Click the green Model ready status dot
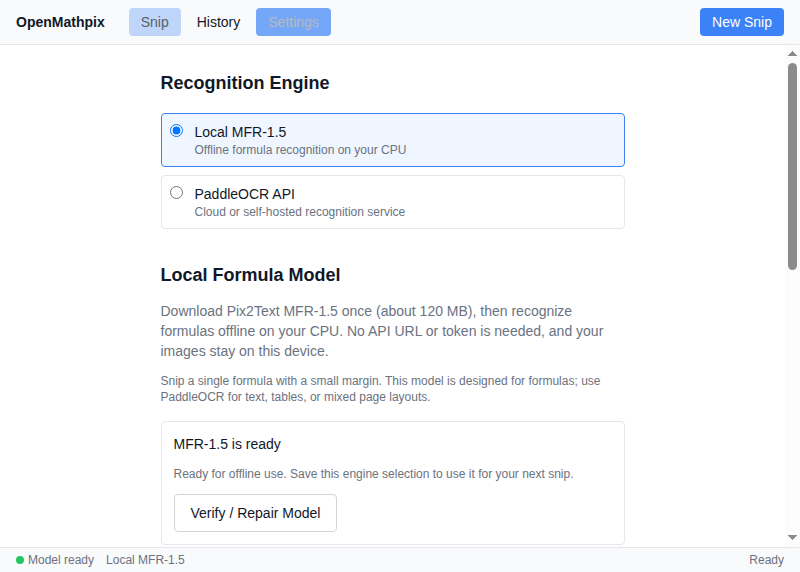Viewport: 800px width, 572px height. pos(20,560)
